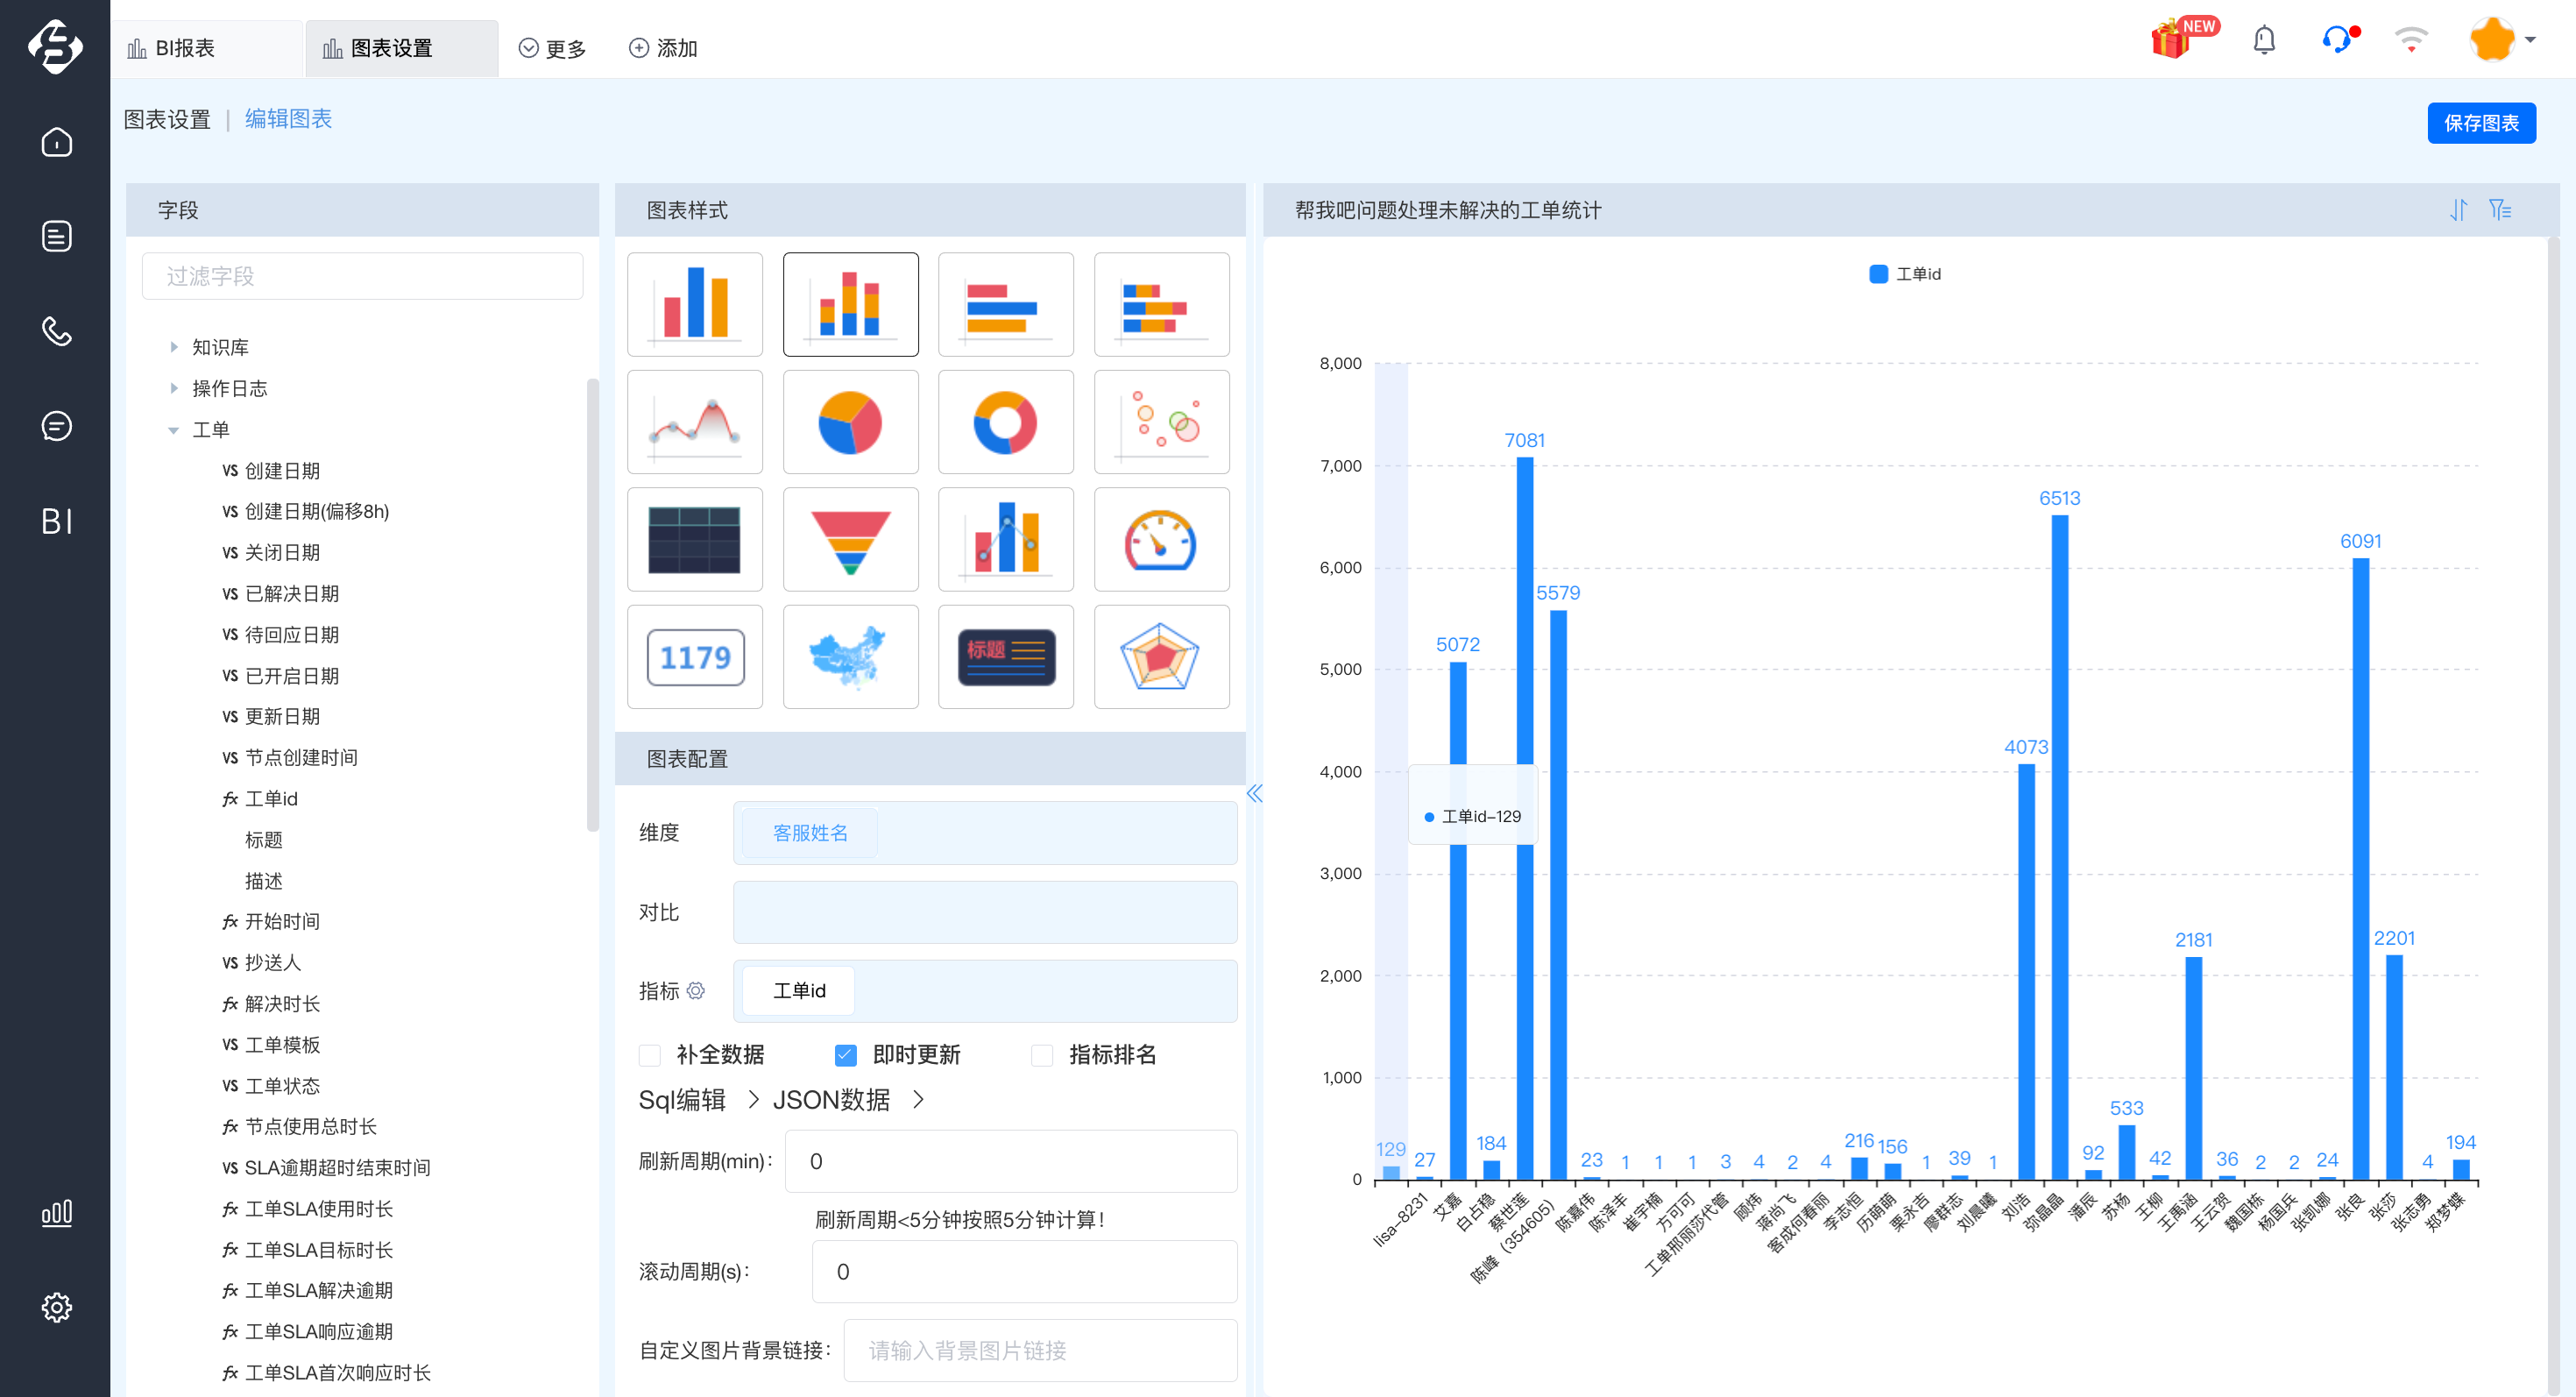Enable the 补全数据 checkbox
This screenshot has height=1397, width=2576.
[x=650, y=1055]
